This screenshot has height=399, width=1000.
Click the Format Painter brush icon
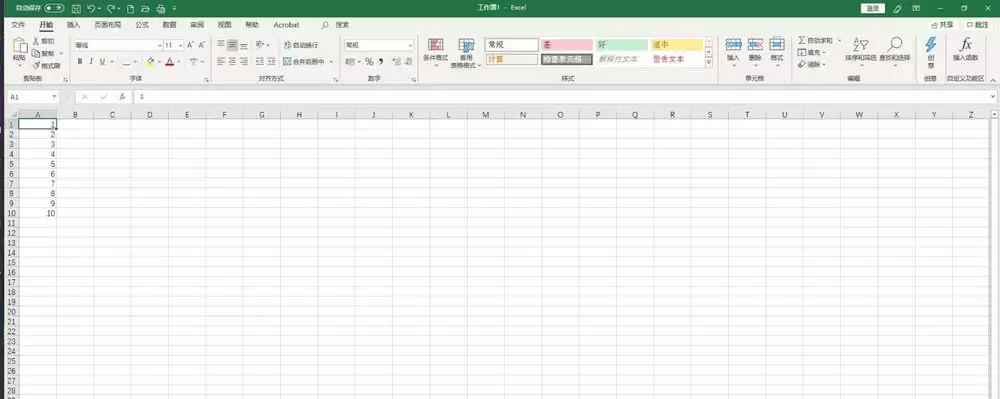coord(37,66)
